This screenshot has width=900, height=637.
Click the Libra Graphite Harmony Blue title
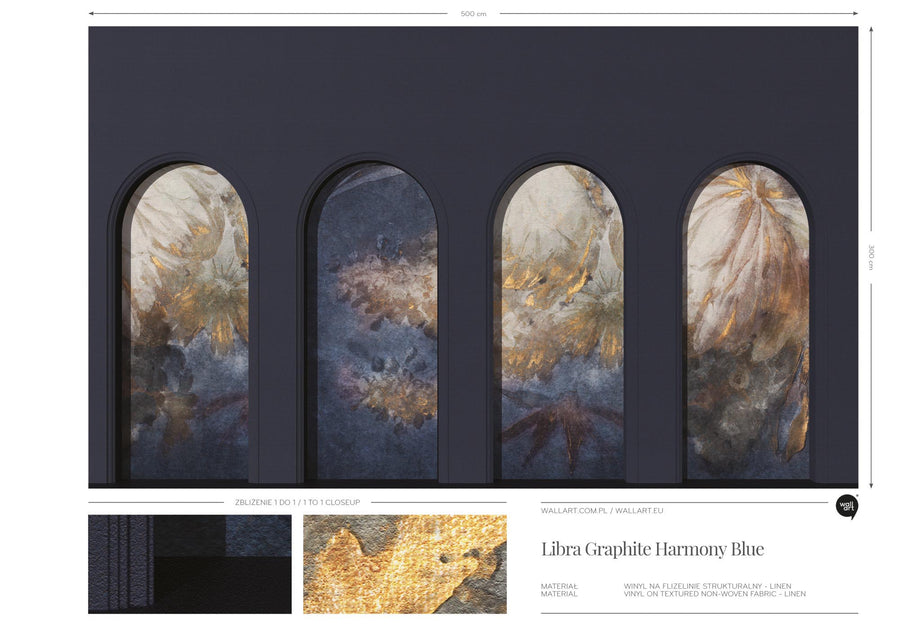[652, 549]
